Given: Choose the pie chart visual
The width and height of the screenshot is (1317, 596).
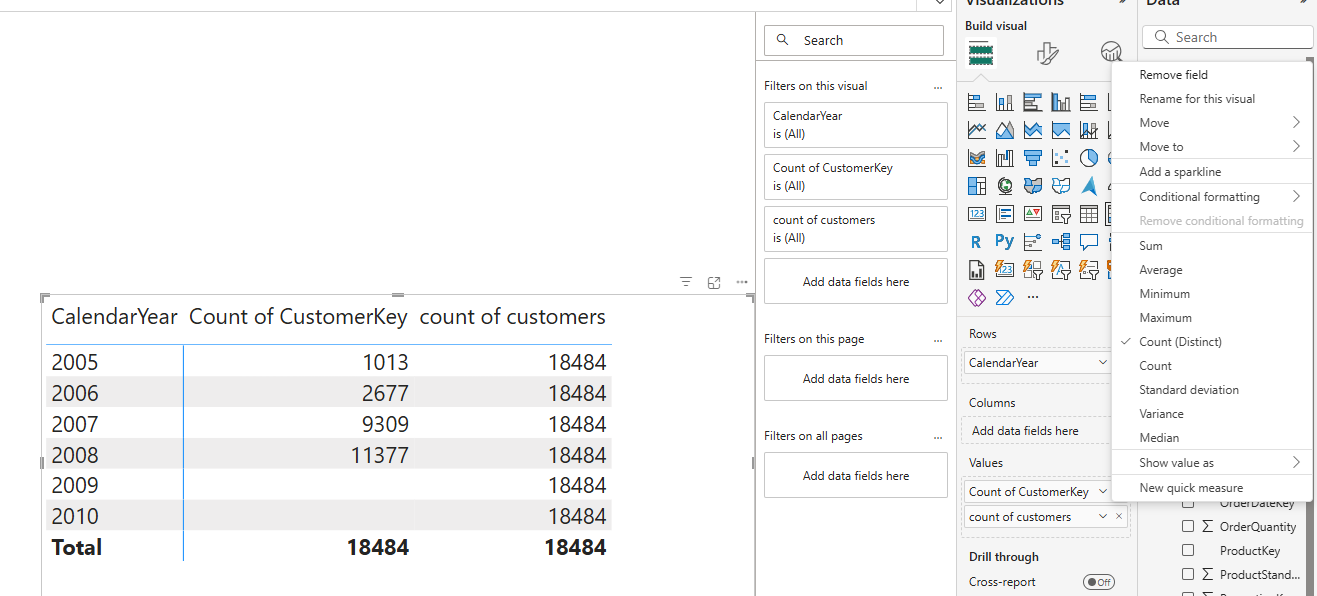Looking at the screenshot, I should point(1089,158).
